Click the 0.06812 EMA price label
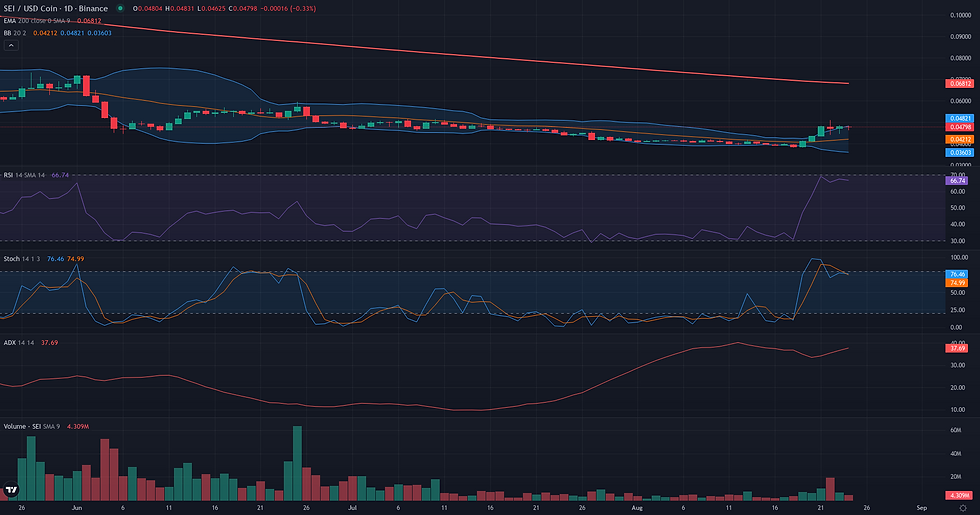 [959, 84]
